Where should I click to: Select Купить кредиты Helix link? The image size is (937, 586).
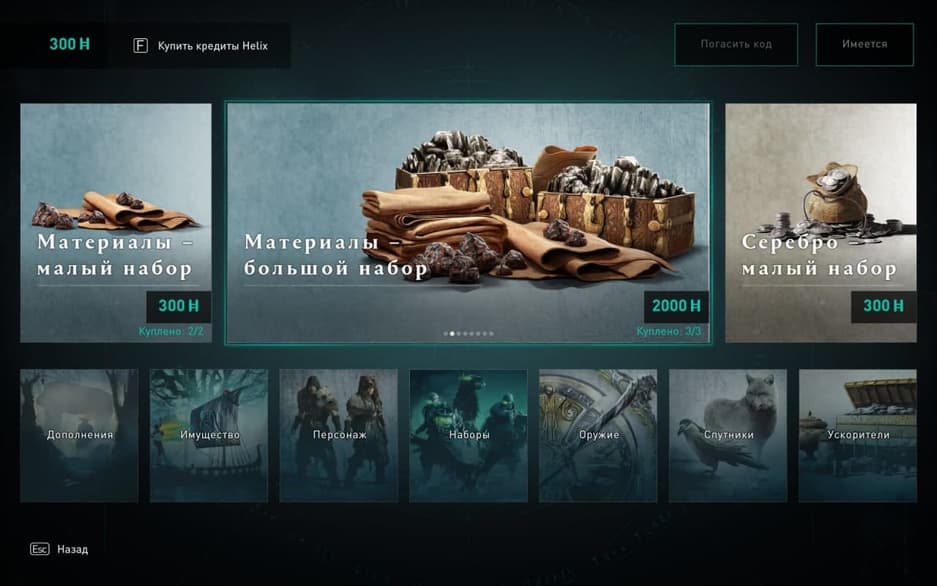coord(213,46)
